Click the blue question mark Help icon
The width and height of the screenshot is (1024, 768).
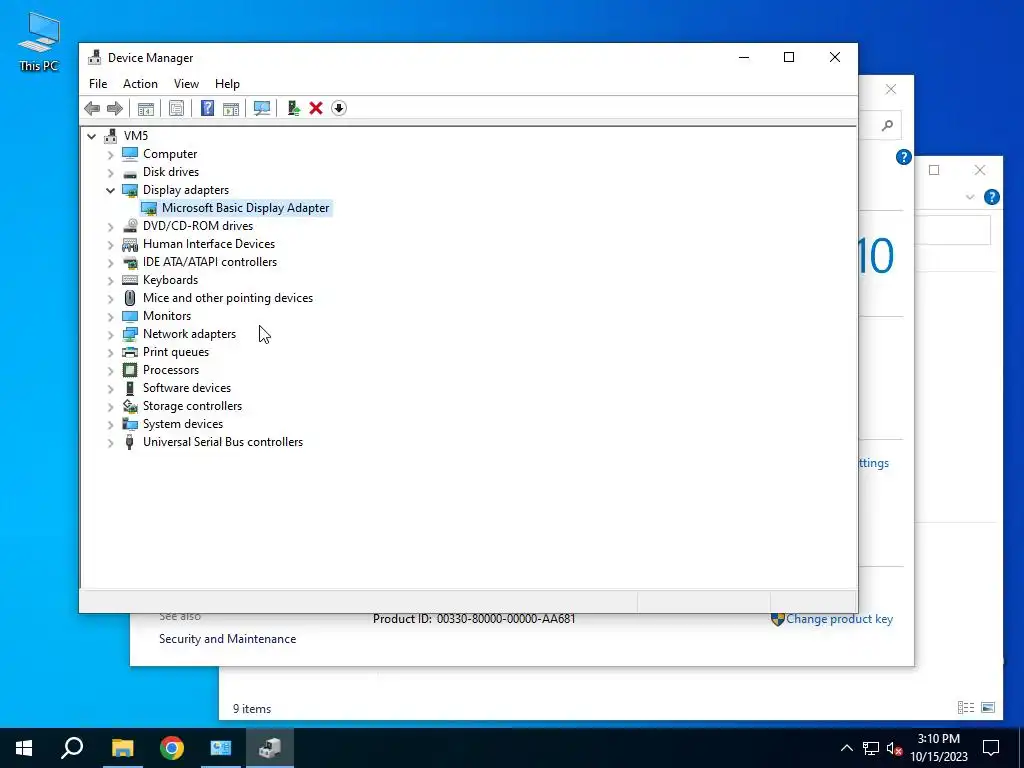point(207,108)
